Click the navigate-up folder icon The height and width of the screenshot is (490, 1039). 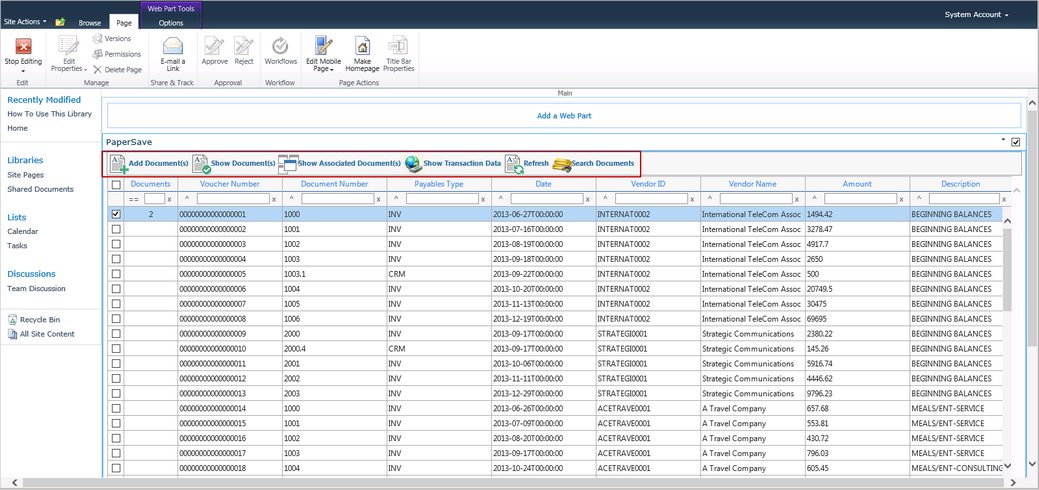pyautogui.click(x=60, y=22)
